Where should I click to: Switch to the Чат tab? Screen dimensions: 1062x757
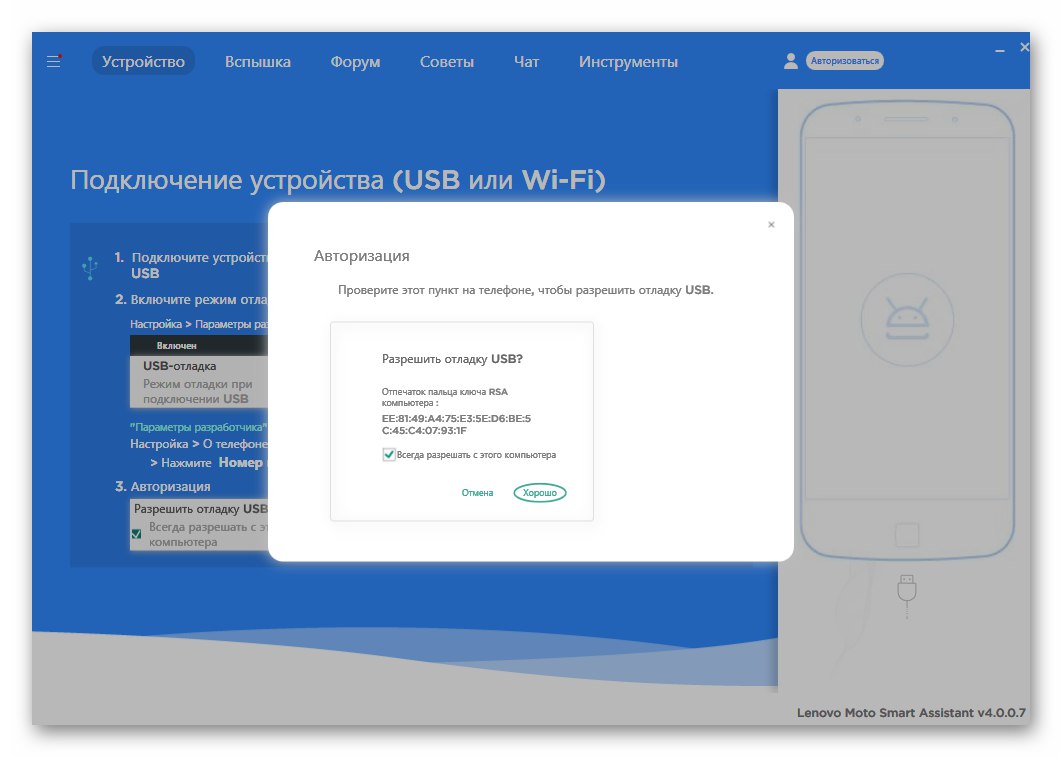pyautogui.click(x=525, y=61)
